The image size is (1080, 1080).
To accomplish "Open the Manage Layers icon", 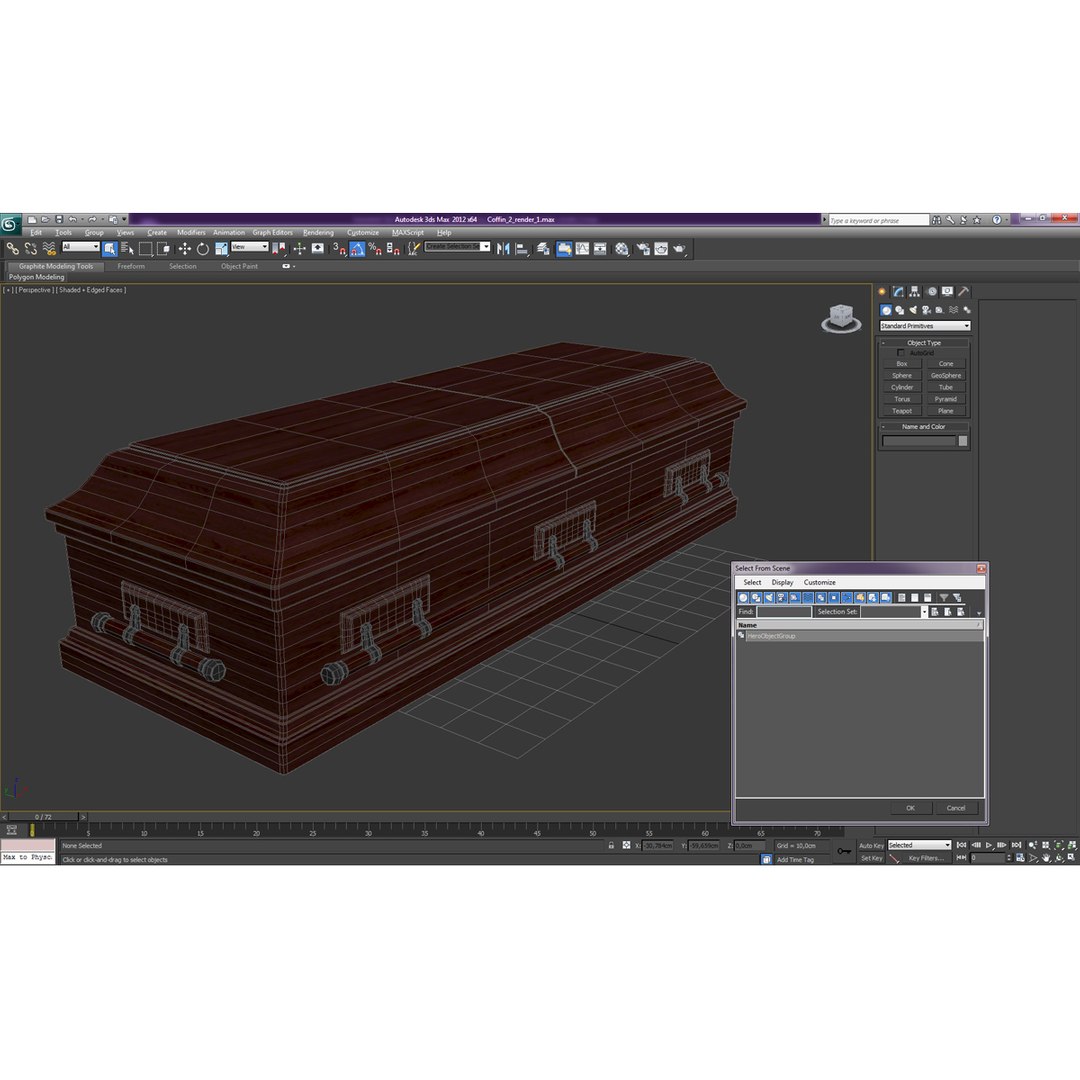I will coord(543,249).
